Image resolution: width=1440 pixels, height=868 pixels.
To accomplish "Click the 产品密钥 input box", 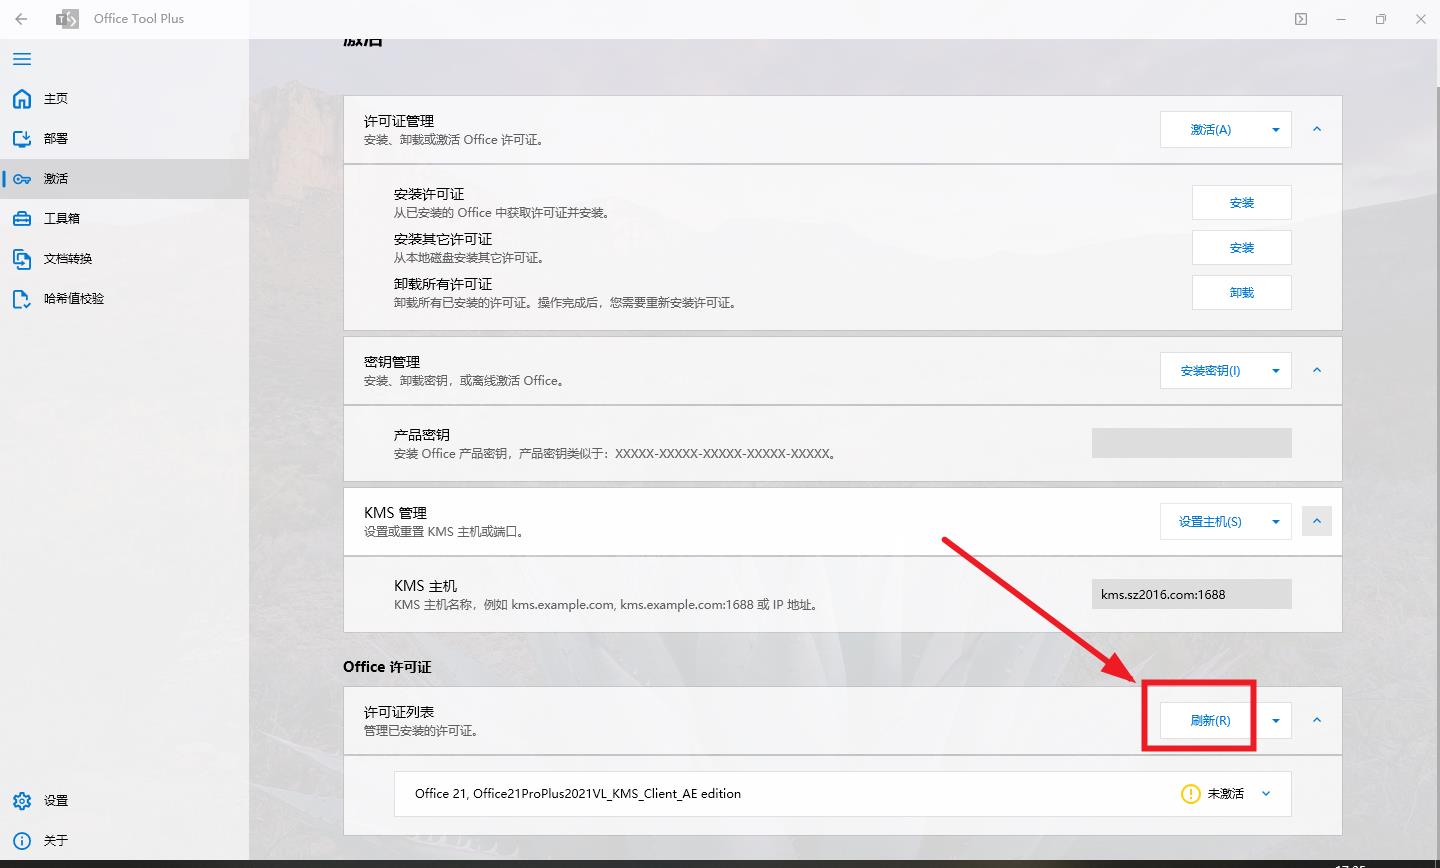I will coord(1191,442).
